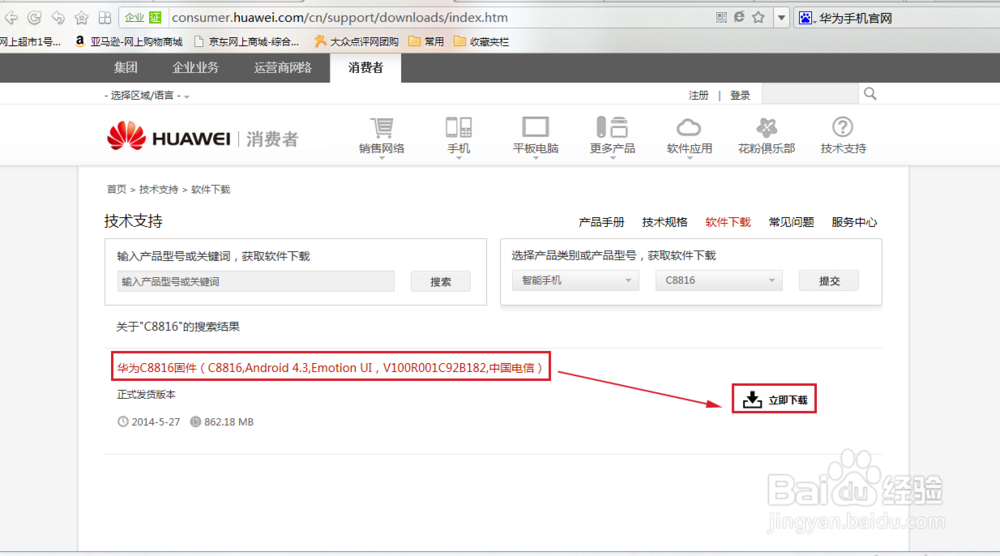
Task: Bookmark page with star icon in address bar
Action: click(758, 17)
